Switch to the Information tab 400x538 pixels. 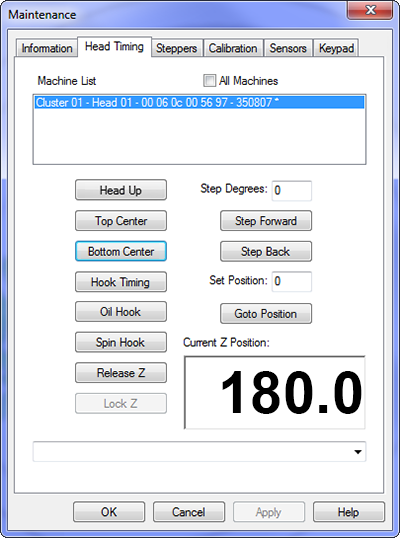47,48
